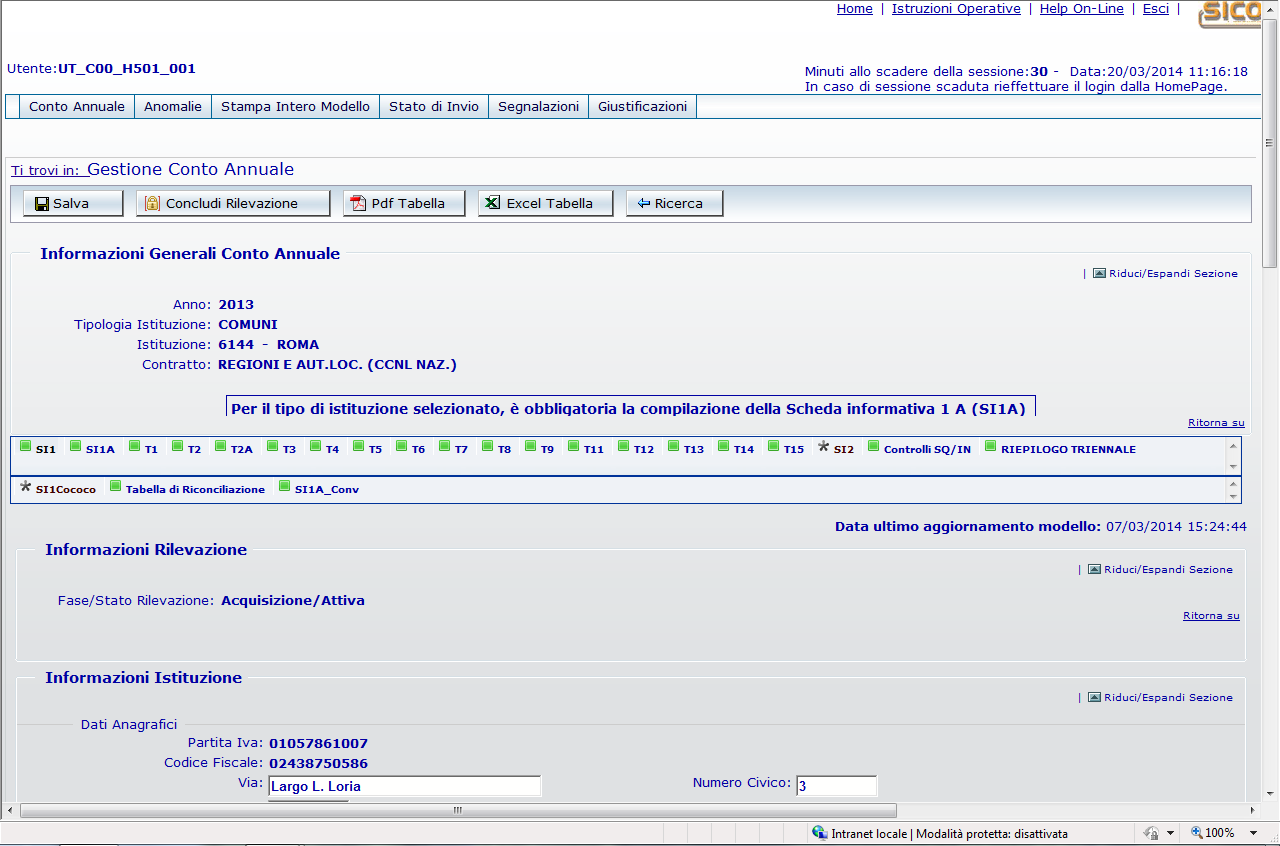Export with the Pdf Tabella button
1280x846 pixels.
[x=405, y=203]
